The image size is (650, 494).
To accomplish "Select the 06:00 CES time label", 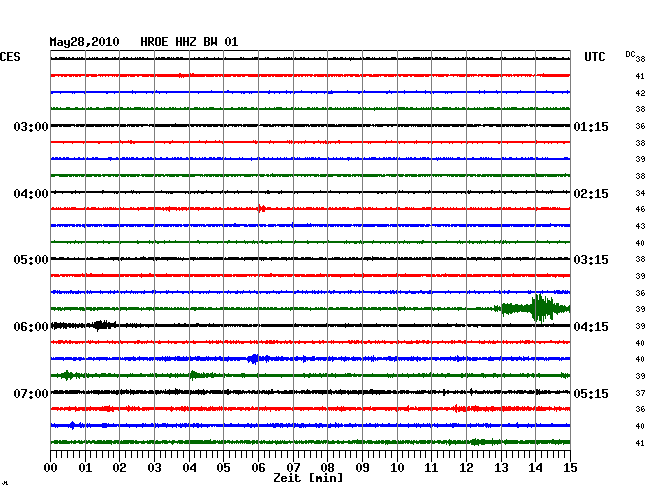I will 31,327.
